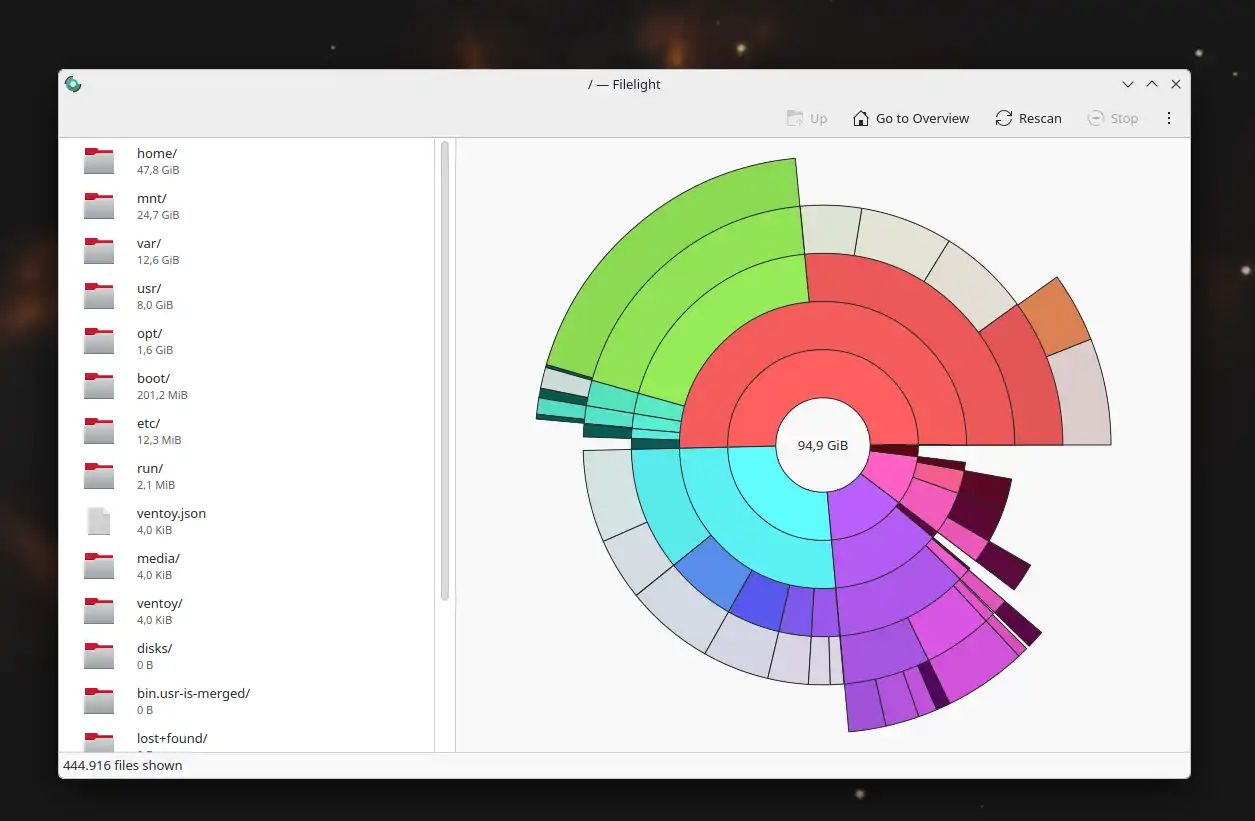Click the 94,9 GiB center circle
Image resolution: width=1255 pixels, height=821 pixels.
pos(822,446)
